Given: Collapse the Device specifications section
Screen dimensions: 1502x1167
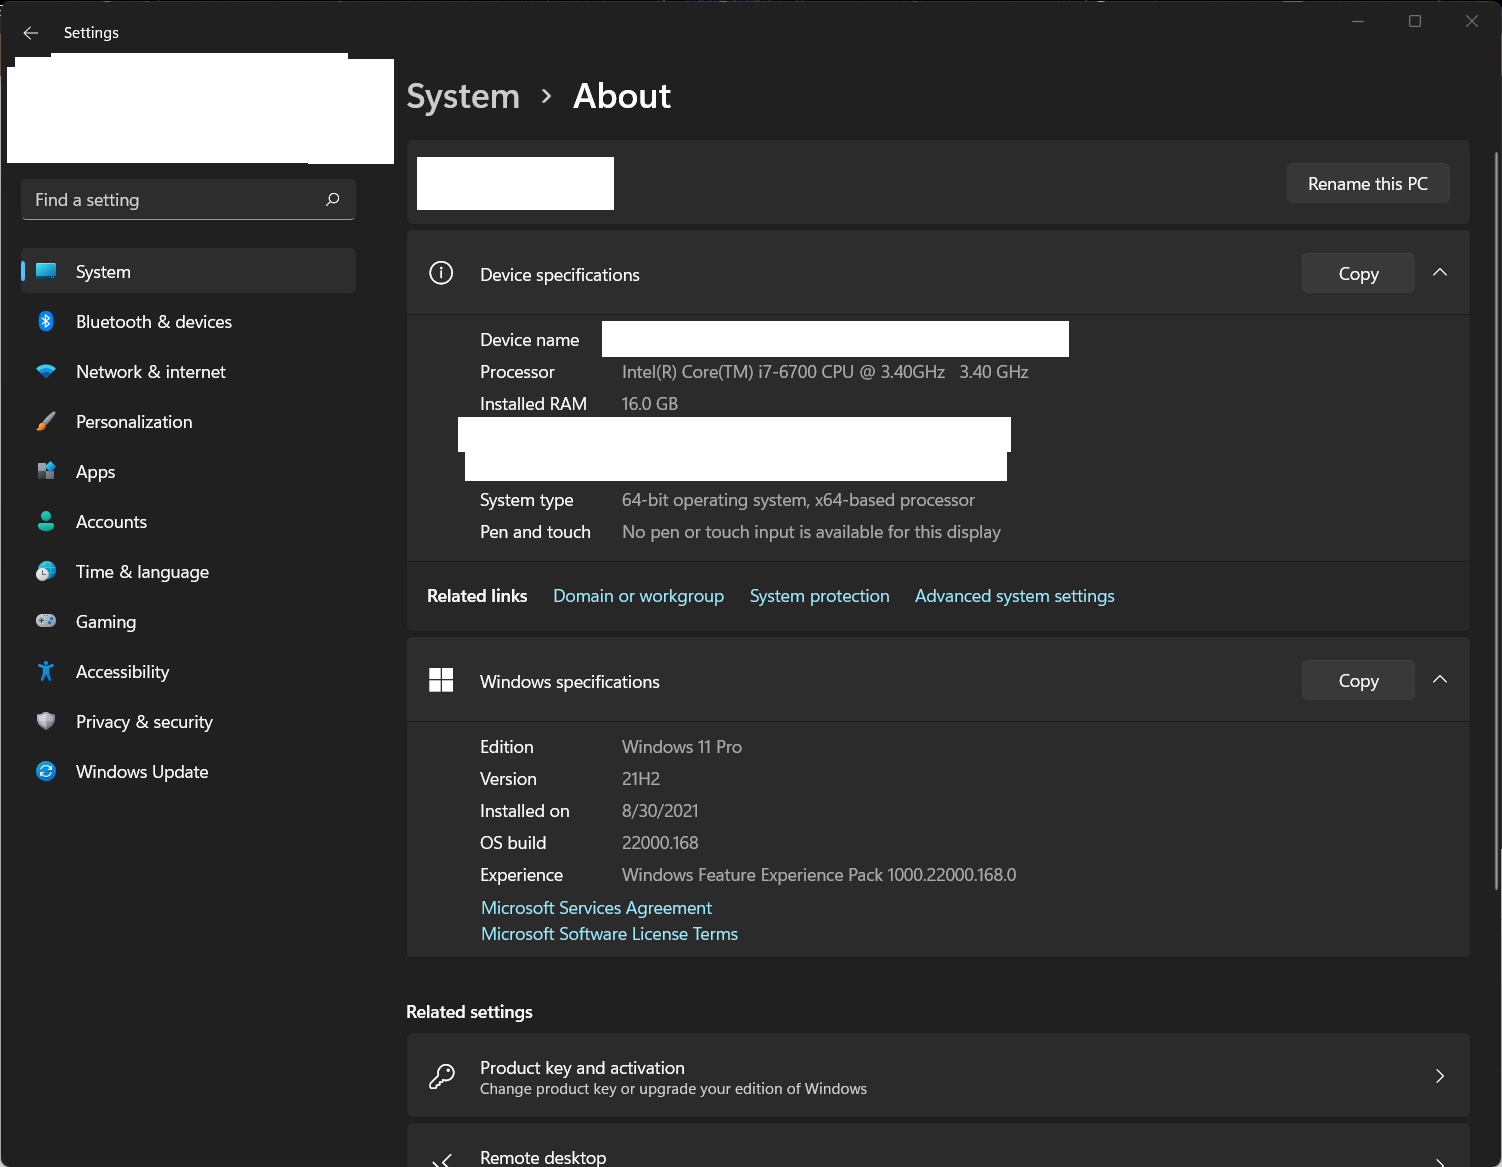Looking at the screenshot, I should (1440, 272).
